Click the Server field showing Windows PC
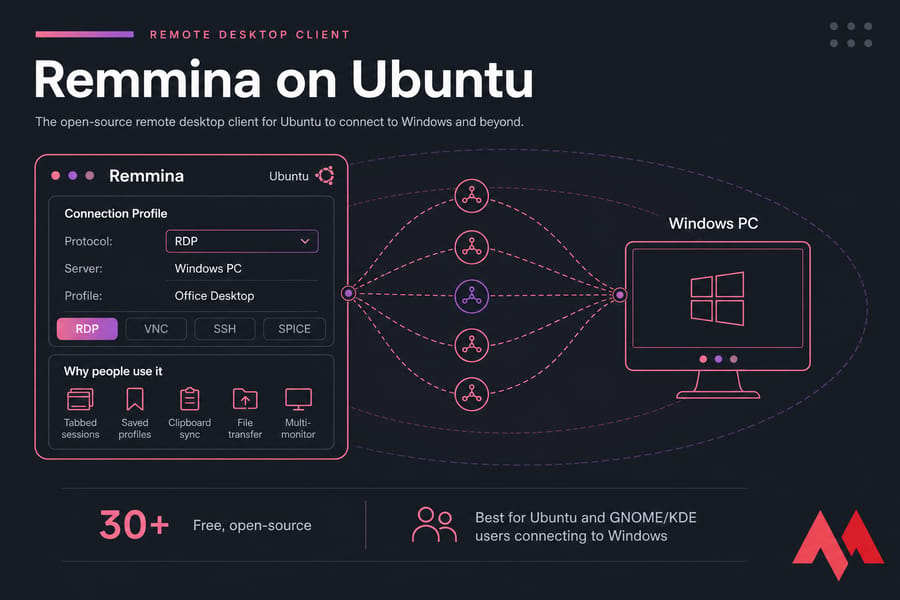The image size is (900, 600). coord(242,269)
